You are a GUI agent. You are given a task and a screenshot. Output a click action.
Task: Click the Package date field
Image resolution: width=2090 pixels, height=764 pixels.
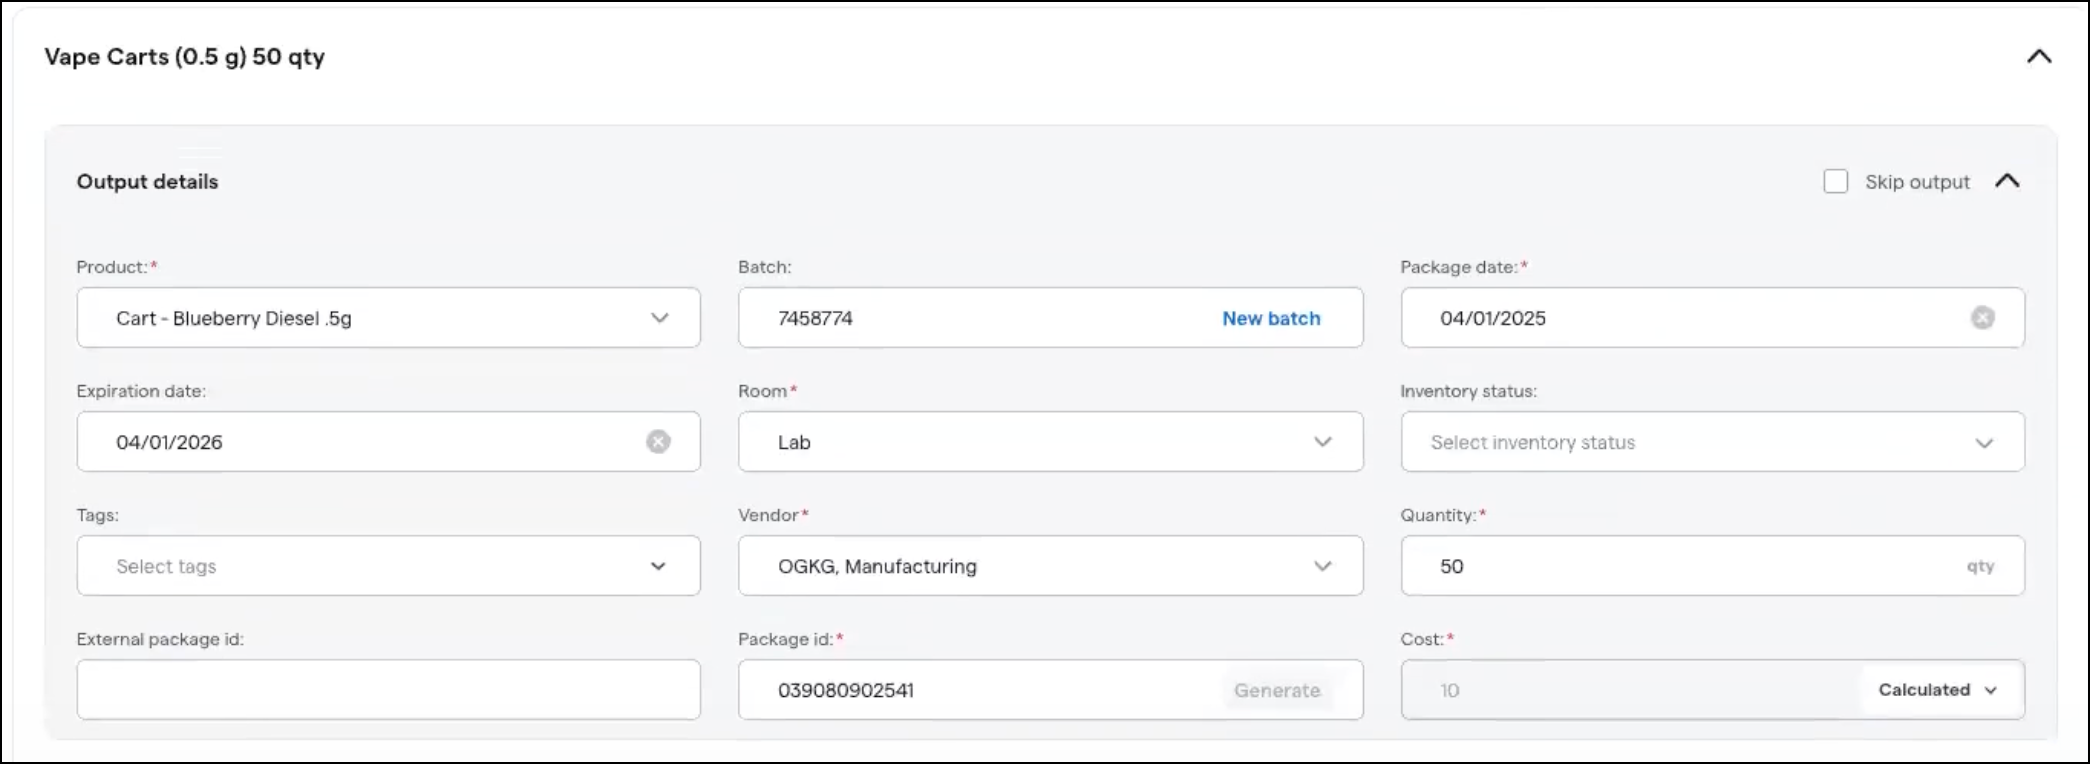pyautogui.click(x=1712, y=318)
